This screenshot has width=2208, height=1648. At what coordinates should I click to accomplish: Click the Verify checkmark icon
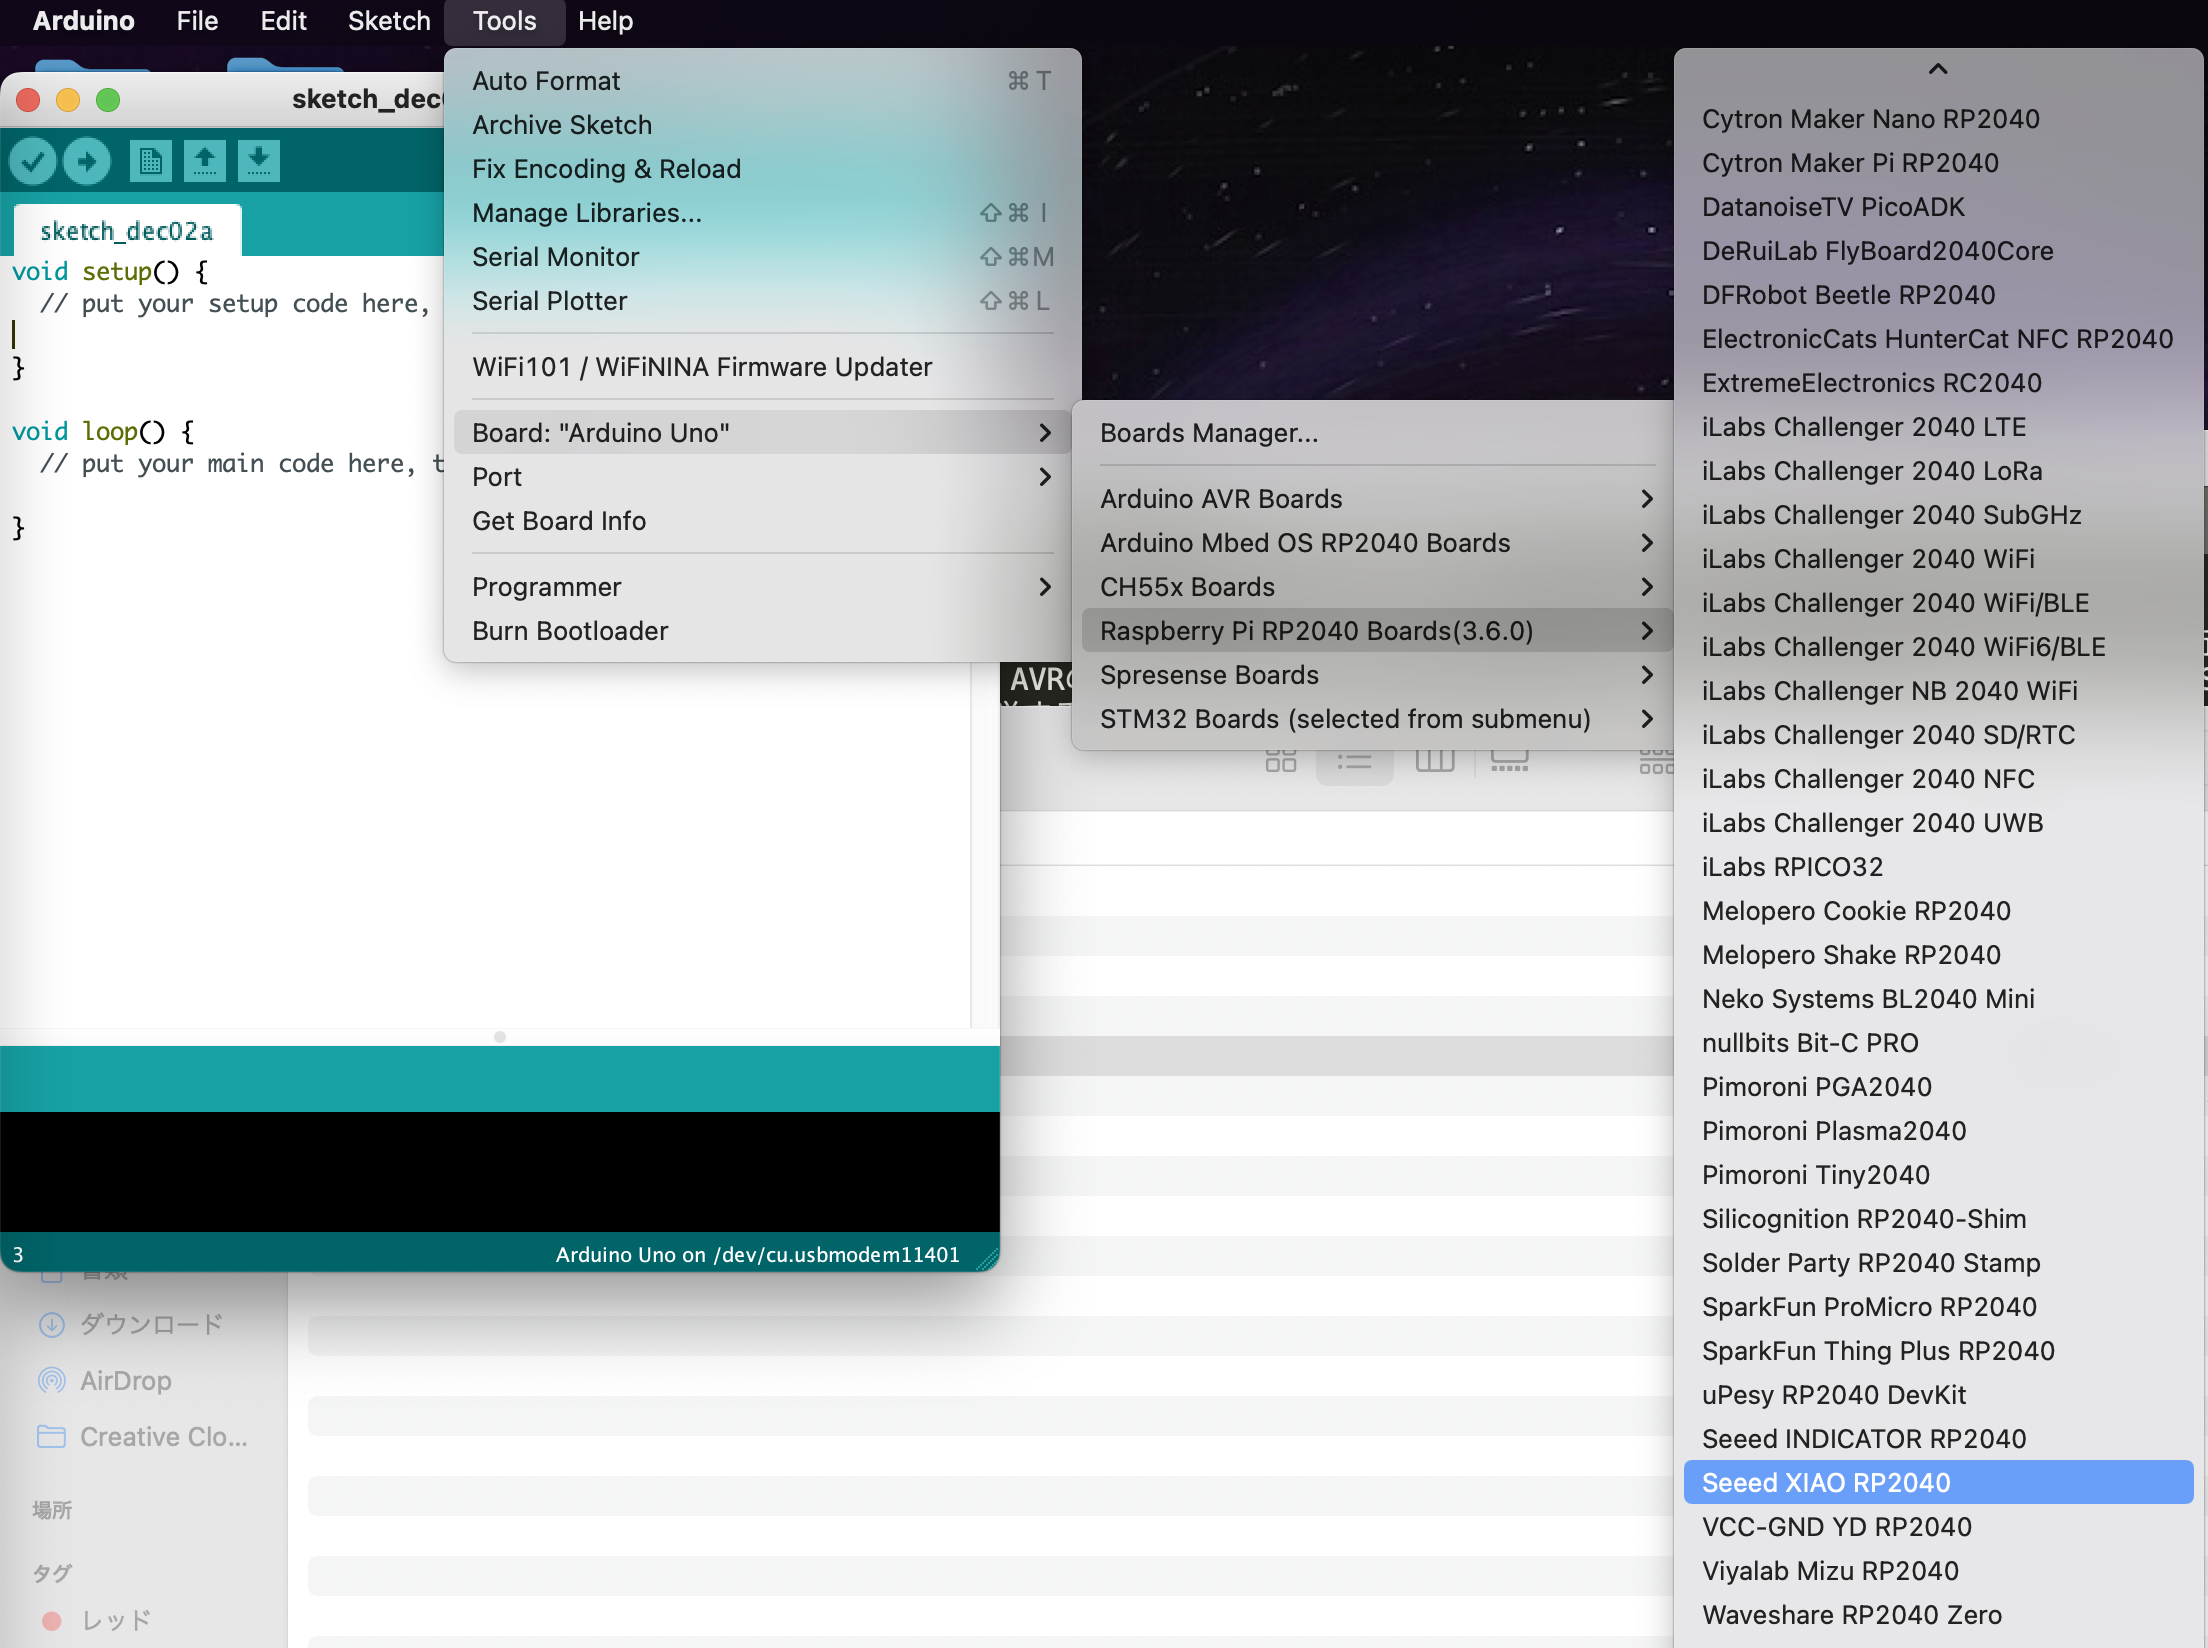[x=33, y=161]
